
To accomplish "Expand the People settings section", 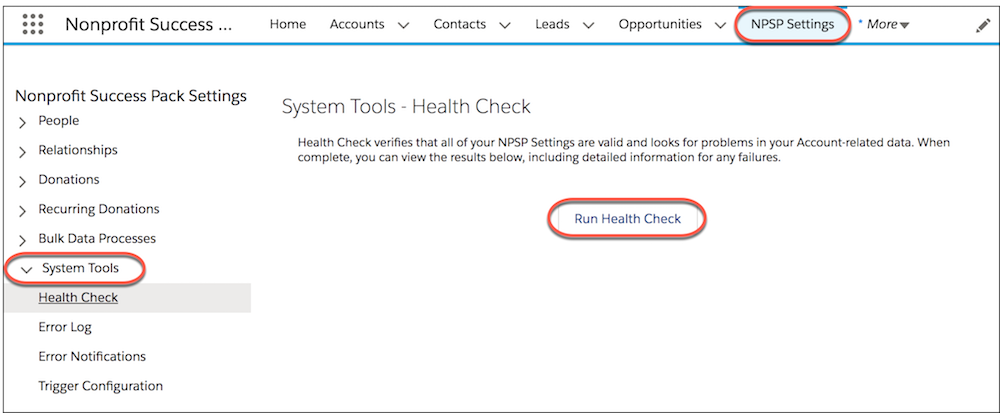I will click(23, 122).
